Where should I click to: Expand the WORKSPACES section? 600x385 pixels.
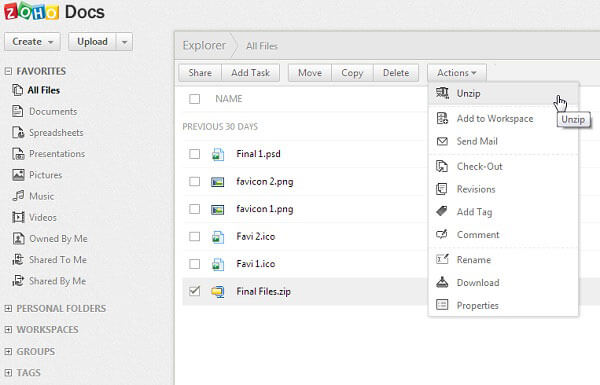click(8, 330)
